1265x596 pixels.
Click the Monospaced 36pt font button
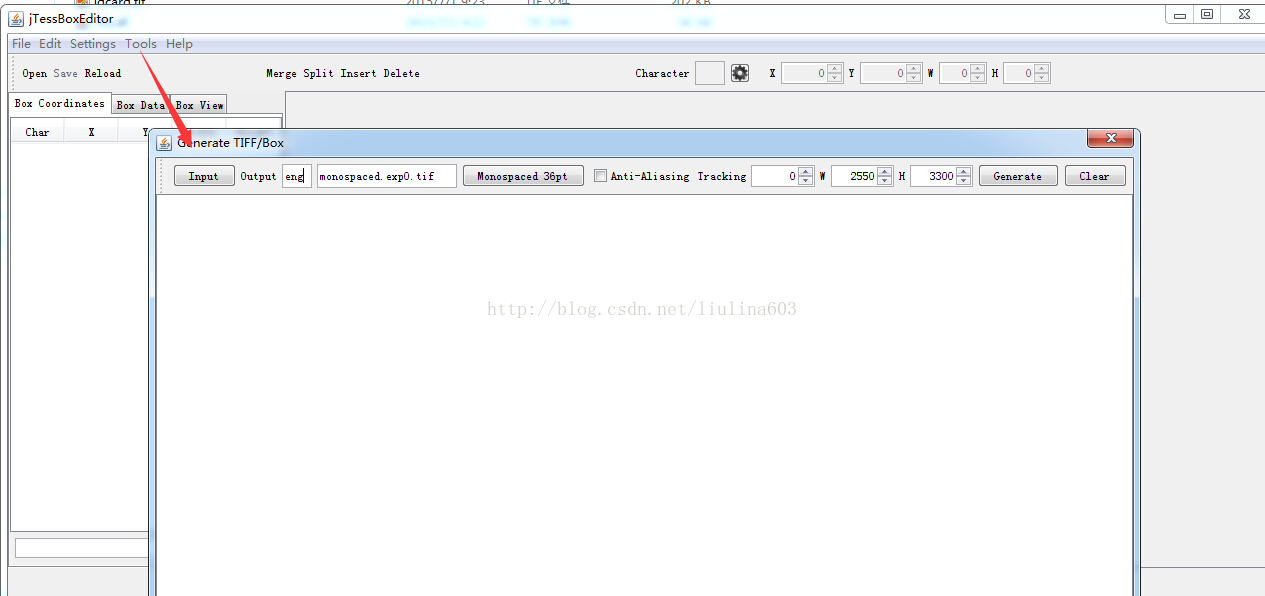523,176
